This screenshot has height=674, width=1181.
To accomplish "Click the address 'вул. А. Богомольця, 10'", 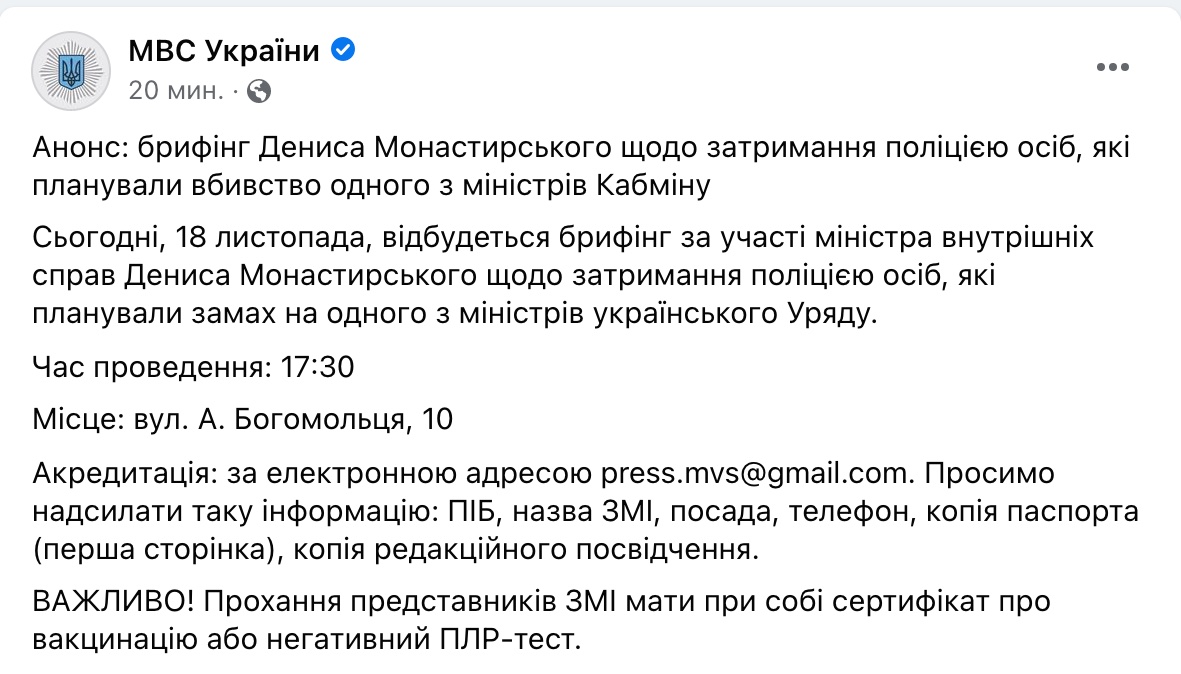I will [x=293, y=419].
